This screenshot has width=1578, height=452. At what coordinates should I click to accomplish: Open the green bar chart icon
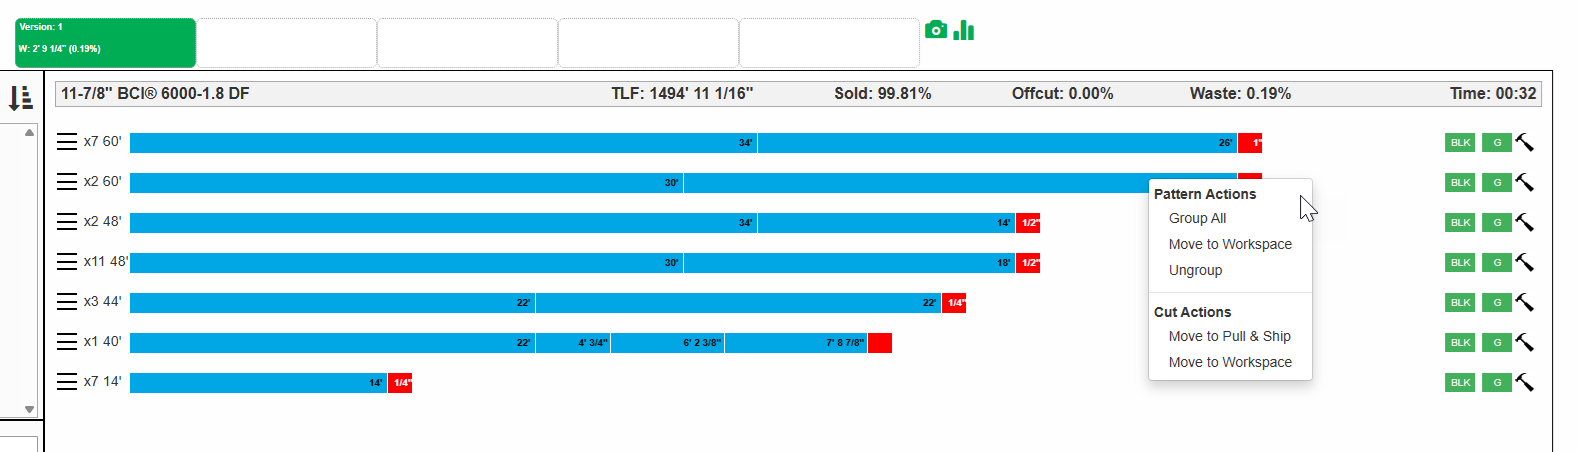tap(964, 30)
